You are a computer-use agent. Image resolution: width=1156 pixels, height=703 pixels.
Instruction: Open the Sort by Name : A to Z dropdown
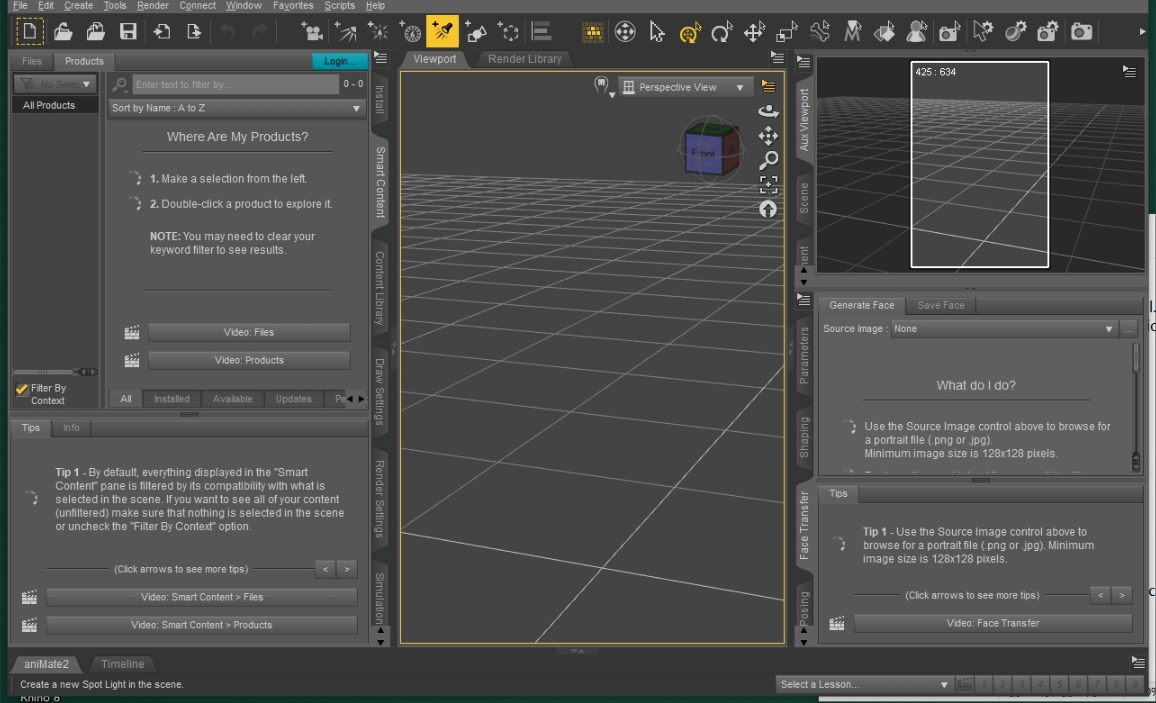pyautogui.click(x=236, y=107)
